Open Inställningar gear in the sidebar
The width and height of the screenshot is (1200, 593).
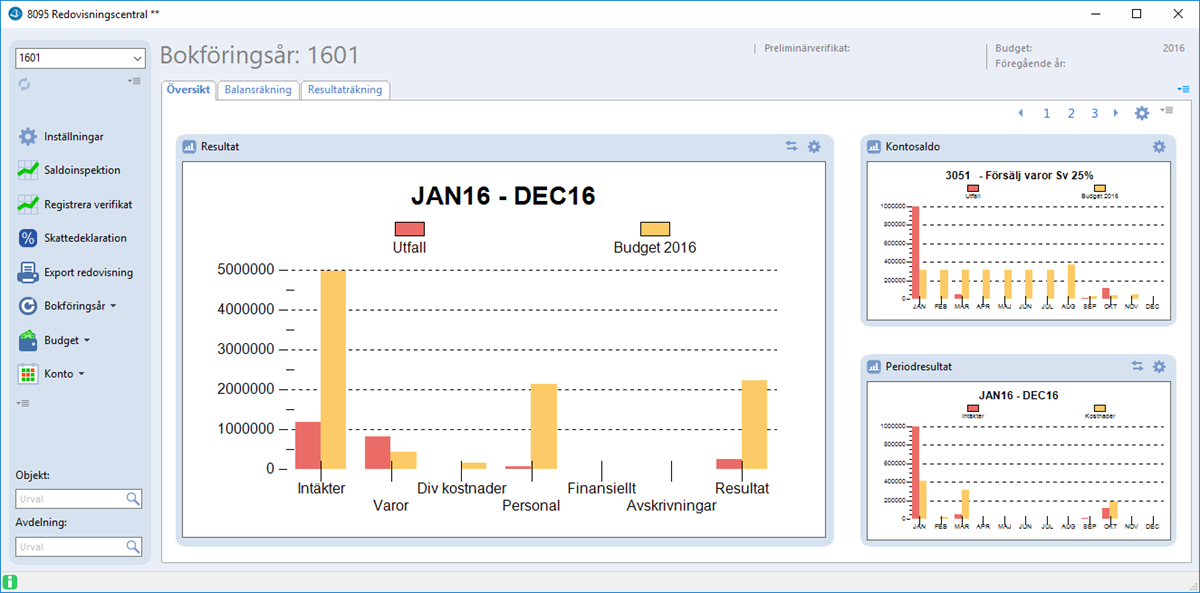pos(28,136)
